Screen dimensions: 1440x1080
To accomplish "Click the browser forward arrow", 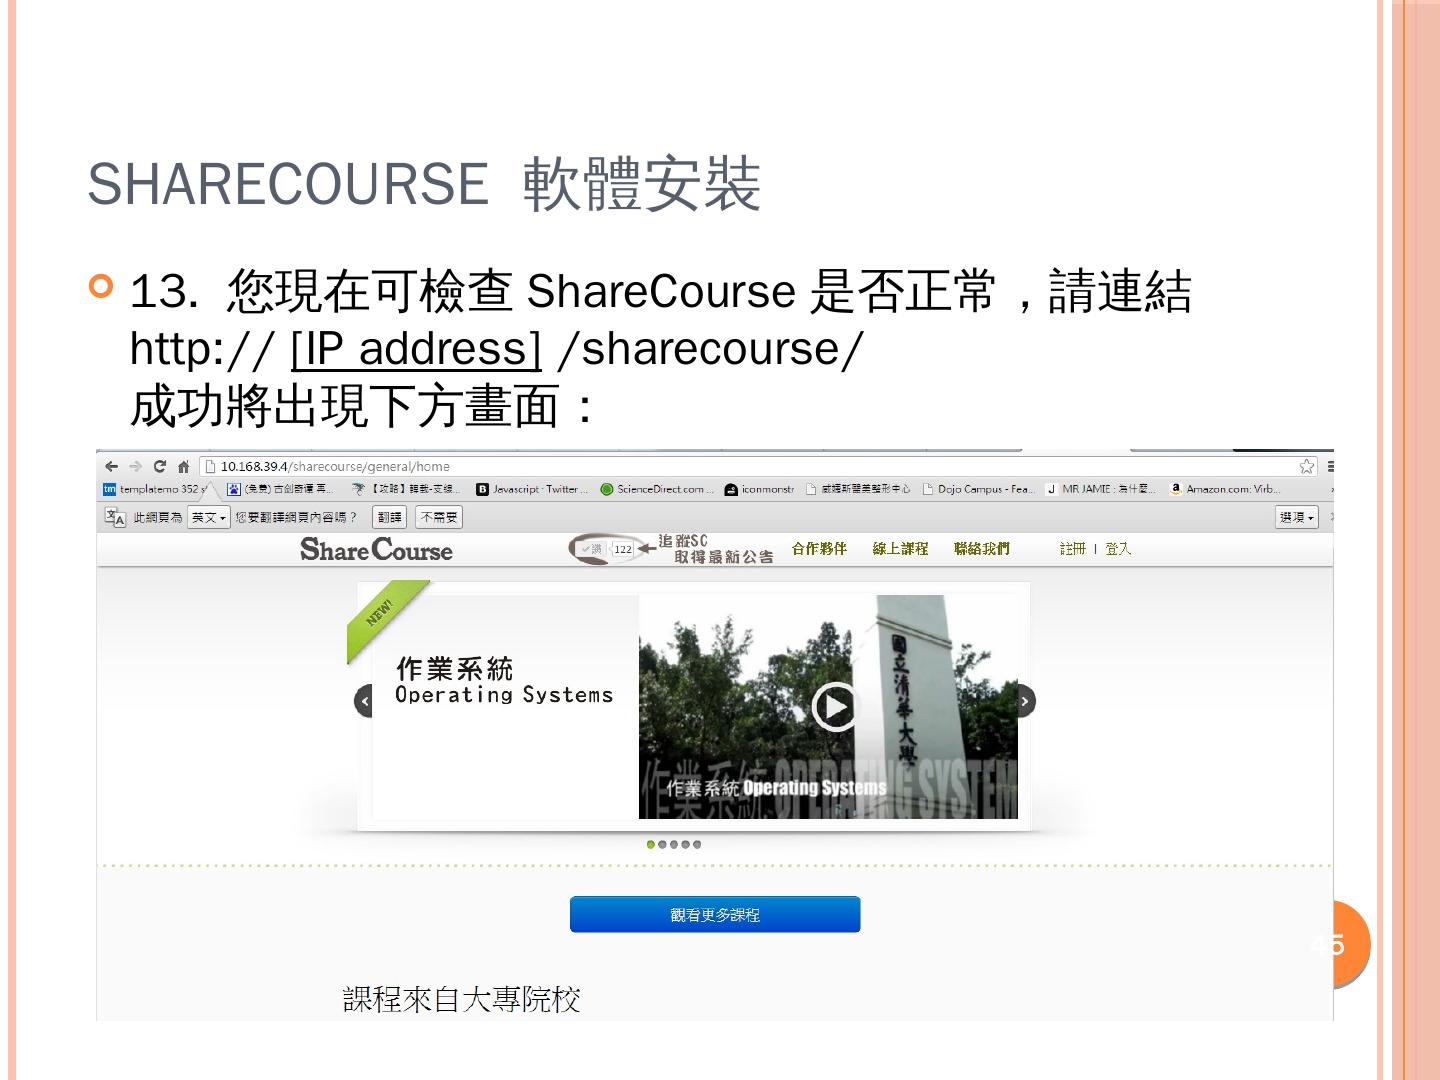I will click(x=135, y=467).
